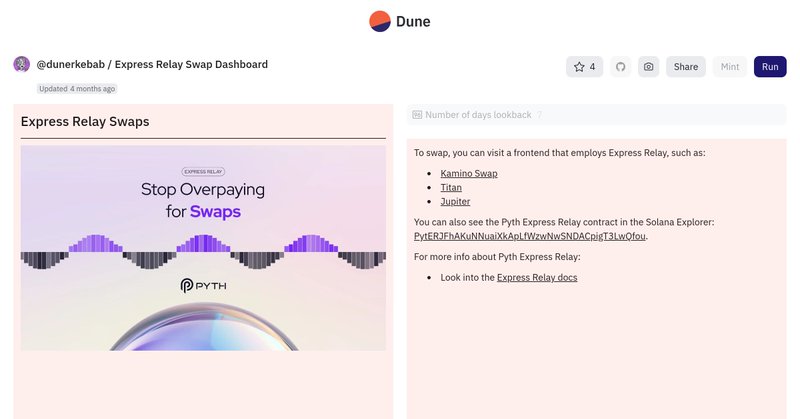Open the Jupiter link

pyautogui.click(x=455, y=202)
